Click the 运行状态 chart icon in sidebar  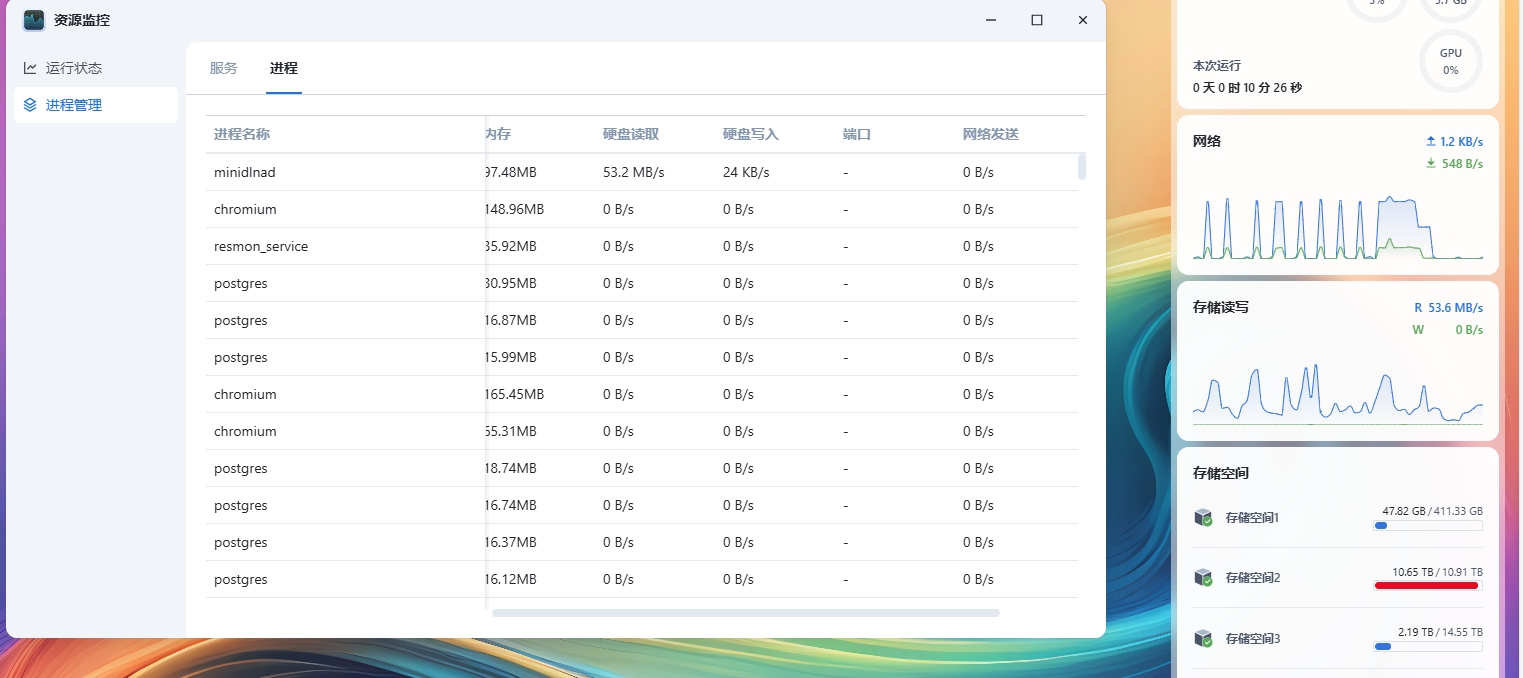pyautogui.click(x=30, y=68)
